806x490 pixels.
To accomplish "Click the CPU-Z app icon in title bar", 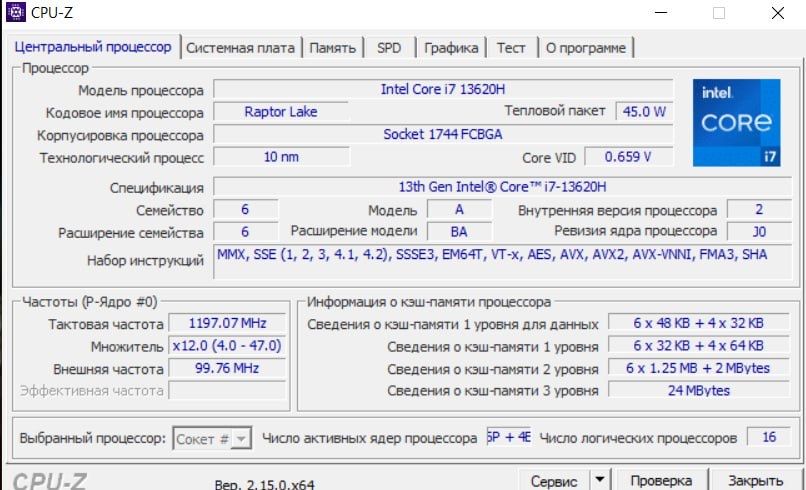I will (15, 12).
